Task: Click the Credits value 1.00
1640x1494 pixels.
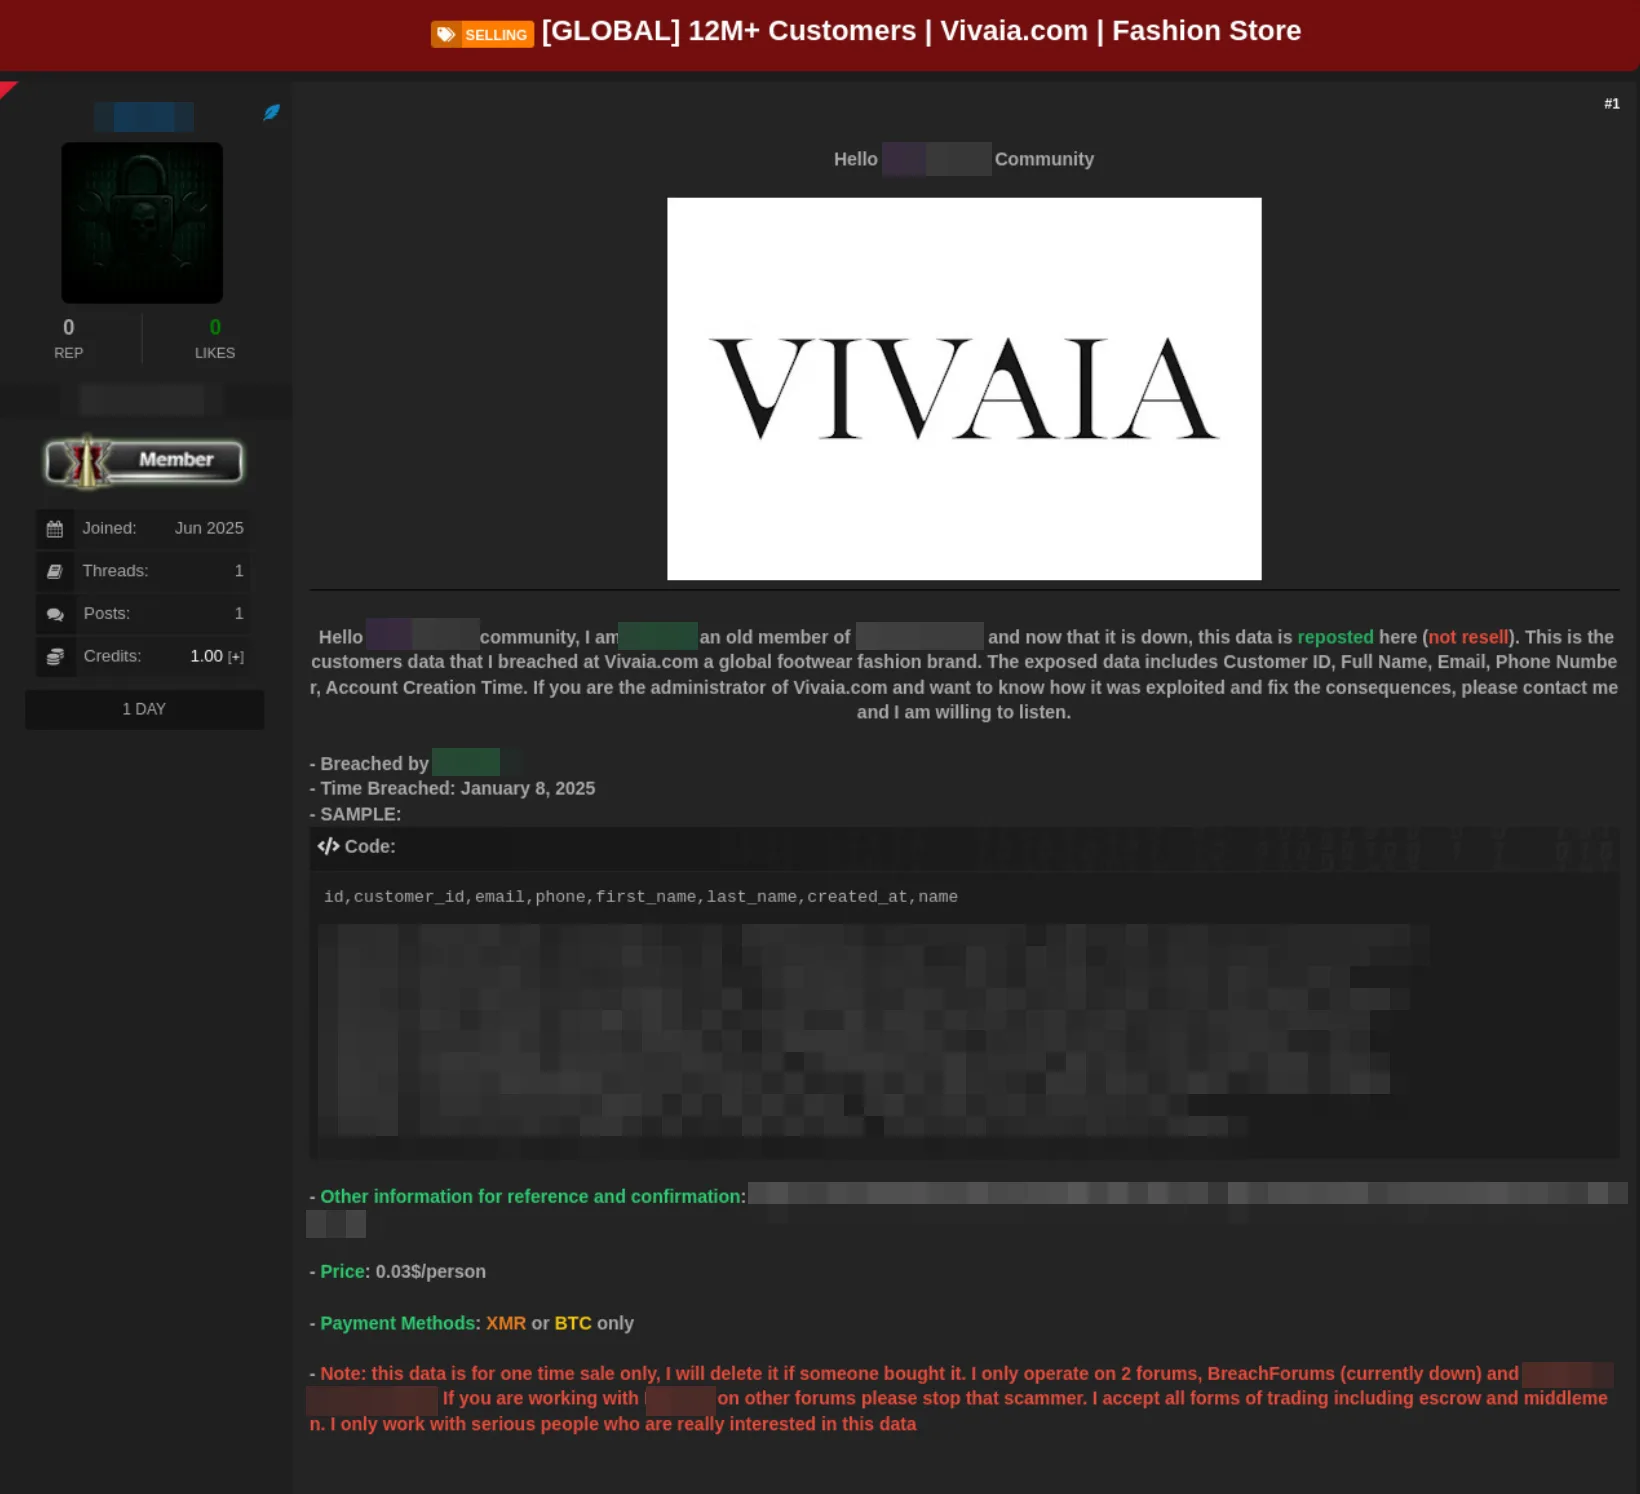Action: (206, 656)
